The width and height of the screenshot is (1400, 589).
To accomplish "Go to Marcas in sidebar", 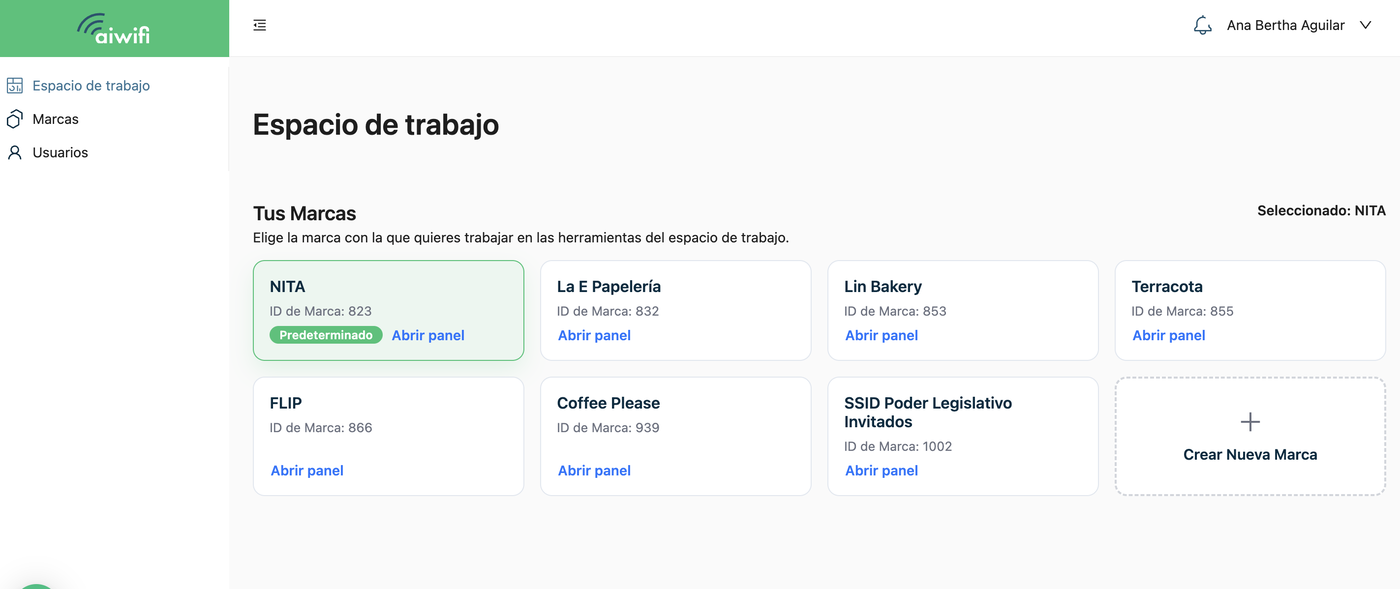I will tap(56, 119).
